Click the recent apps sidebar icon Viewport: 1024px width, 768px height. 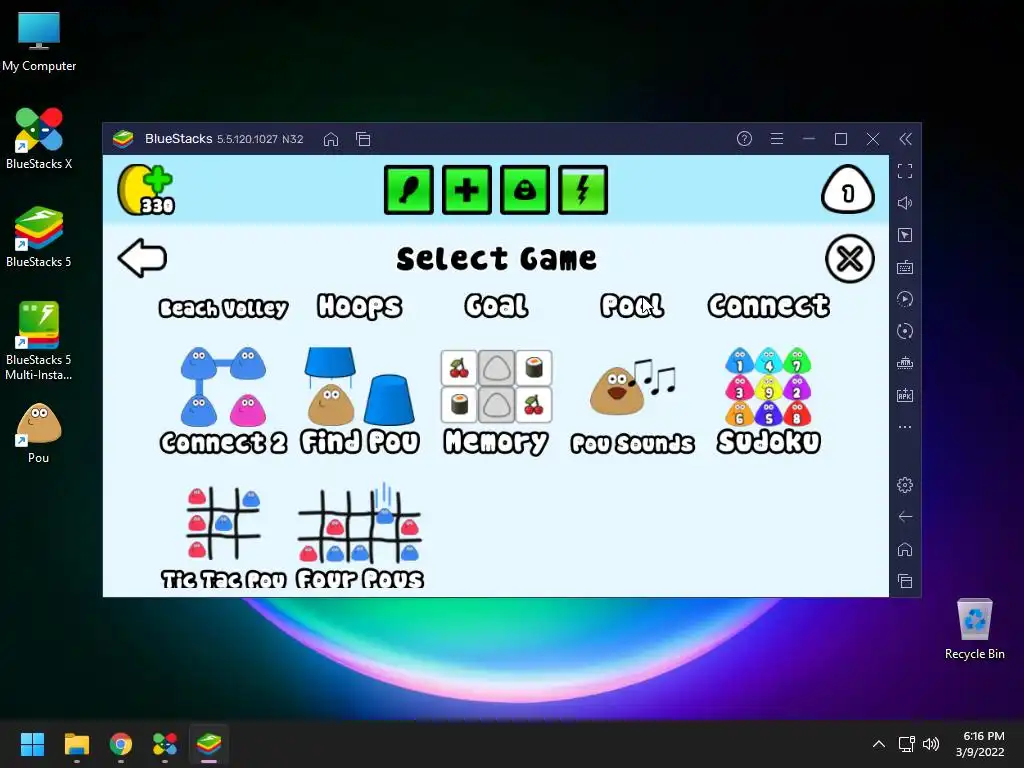[x=905, y=581]
